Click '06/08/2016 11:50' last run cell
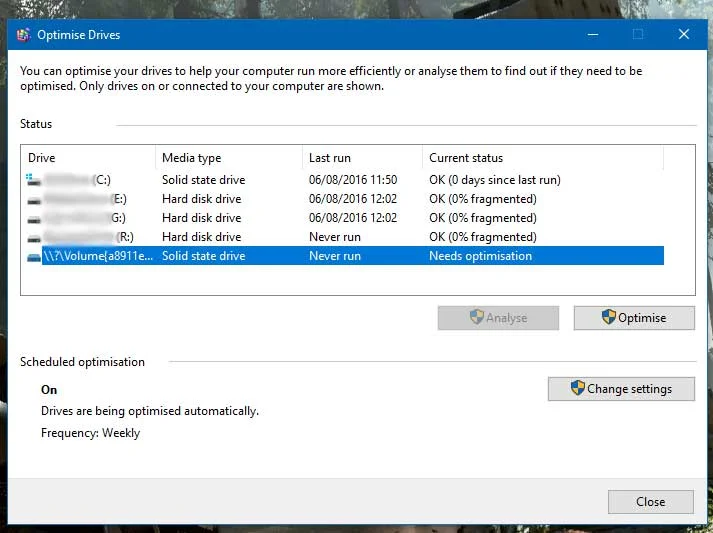713x533 pixels. pos(353,180)
